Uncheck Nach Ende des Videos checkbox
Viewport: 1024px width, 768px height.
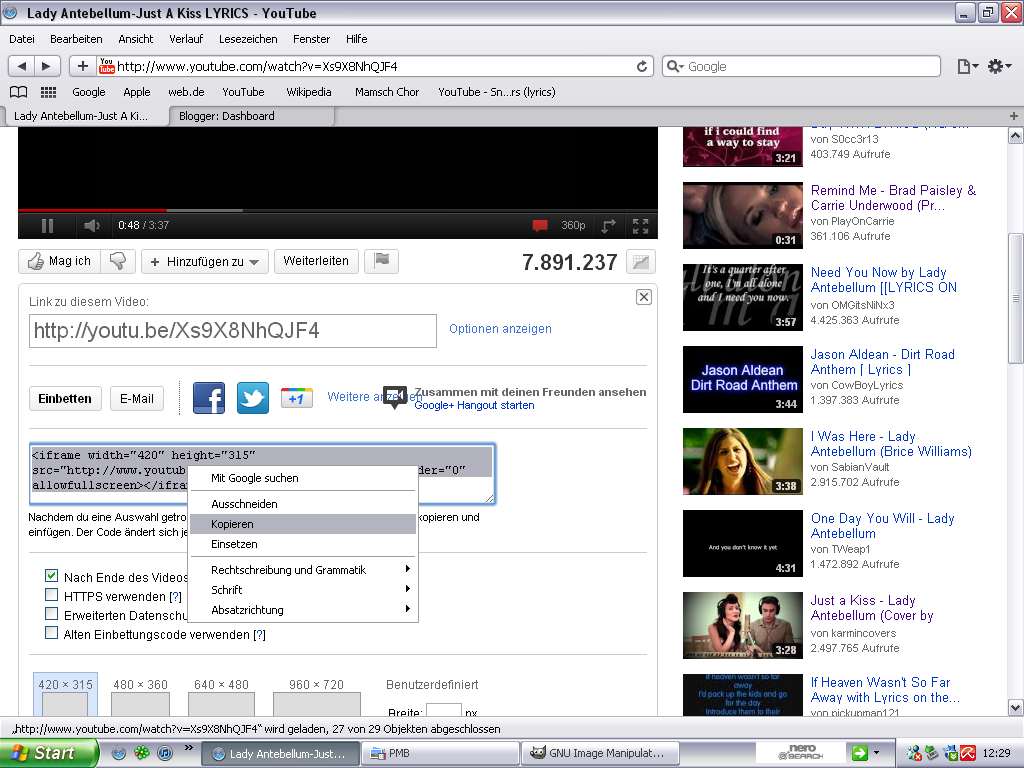pyautogui.click(x=52, y=576)
